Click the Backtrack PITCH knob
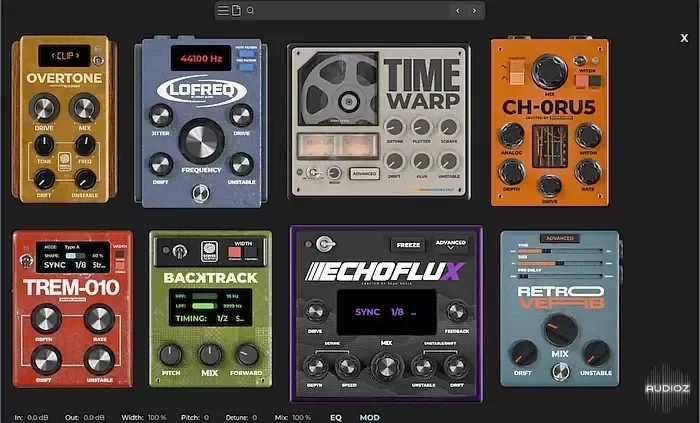The width and height of the screenshot is (700, 423). [171, 355]
